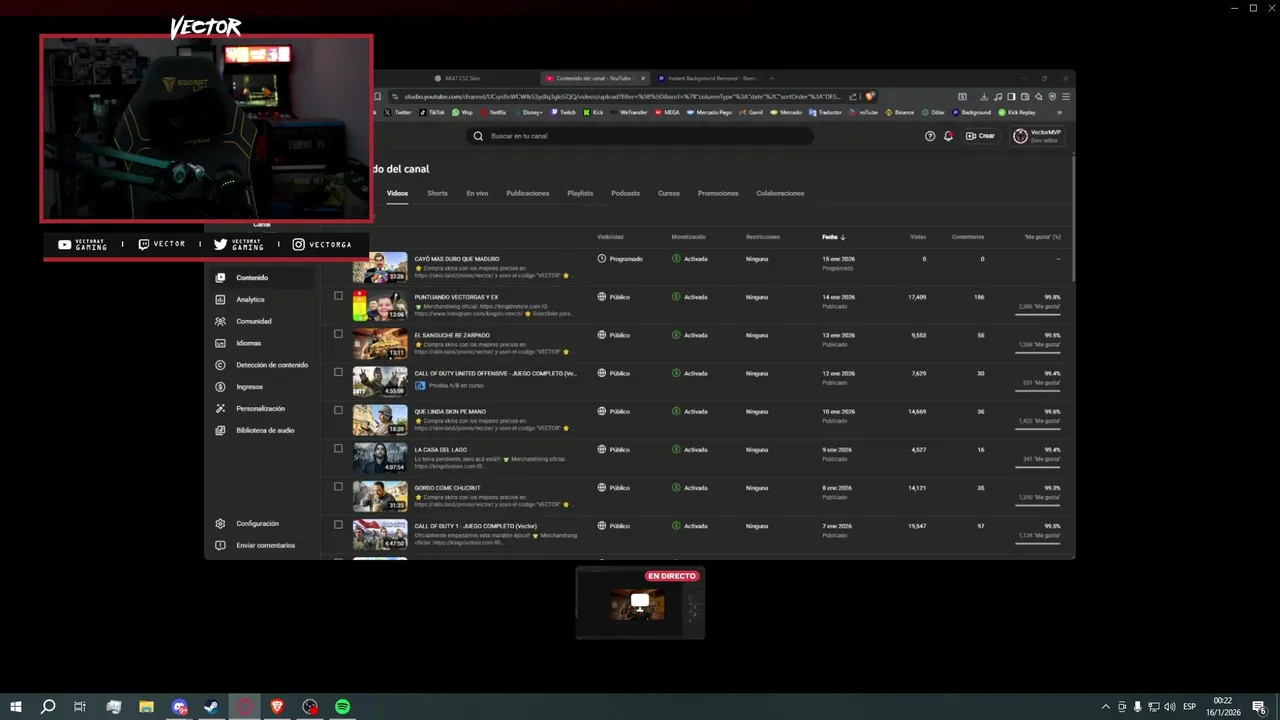This screenshot has width=1280, height=720.
Task: Click the Crear button
Action: click(980, 136)
